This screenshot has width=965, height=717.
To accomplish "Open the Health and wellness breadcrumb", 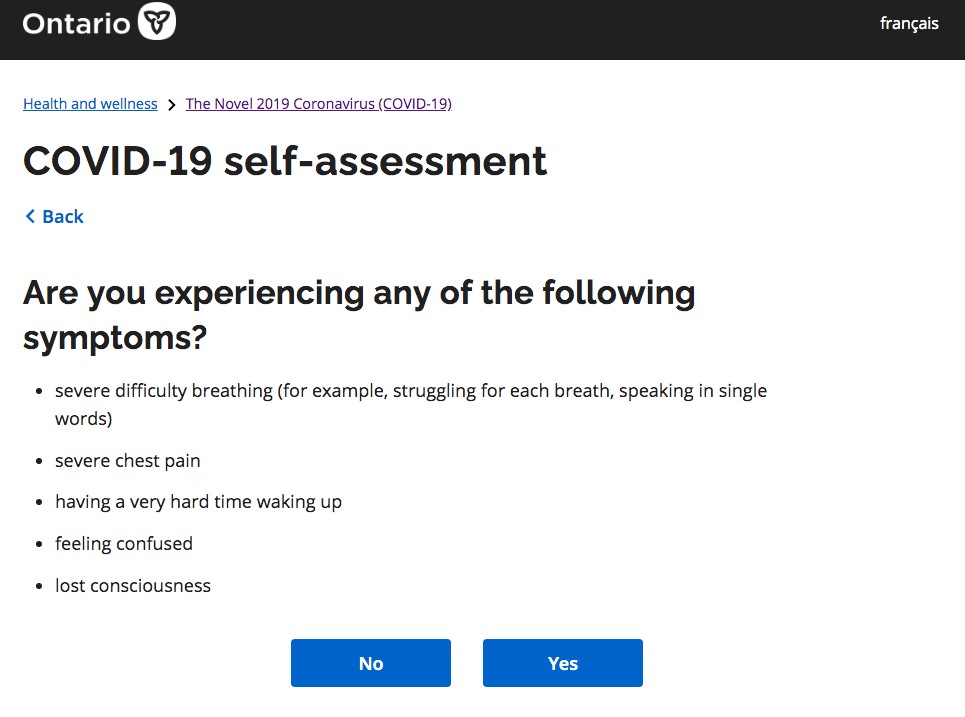I will [90, 103].
